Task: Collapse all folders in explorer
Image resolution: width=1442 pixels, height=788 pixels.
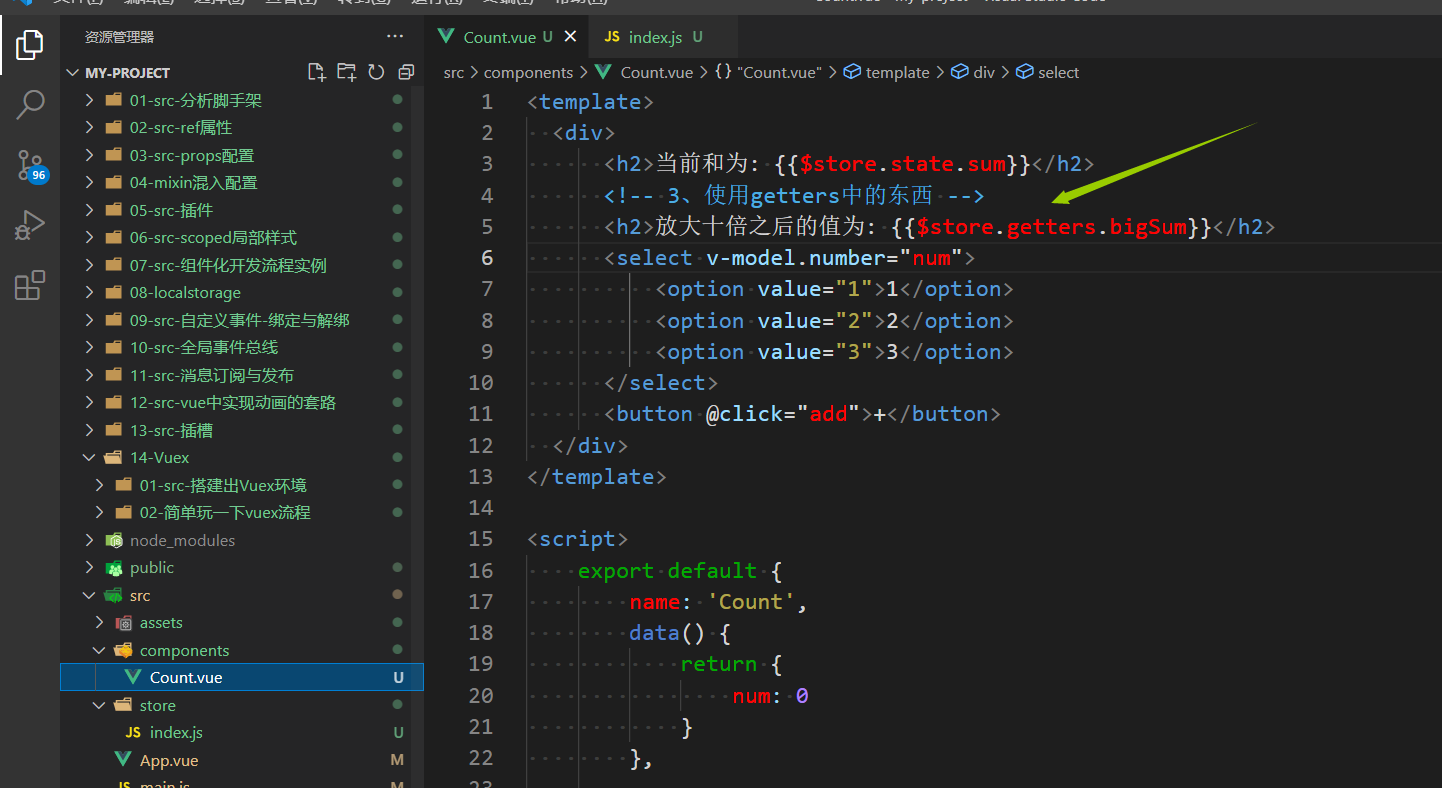Action: (406, 72)
